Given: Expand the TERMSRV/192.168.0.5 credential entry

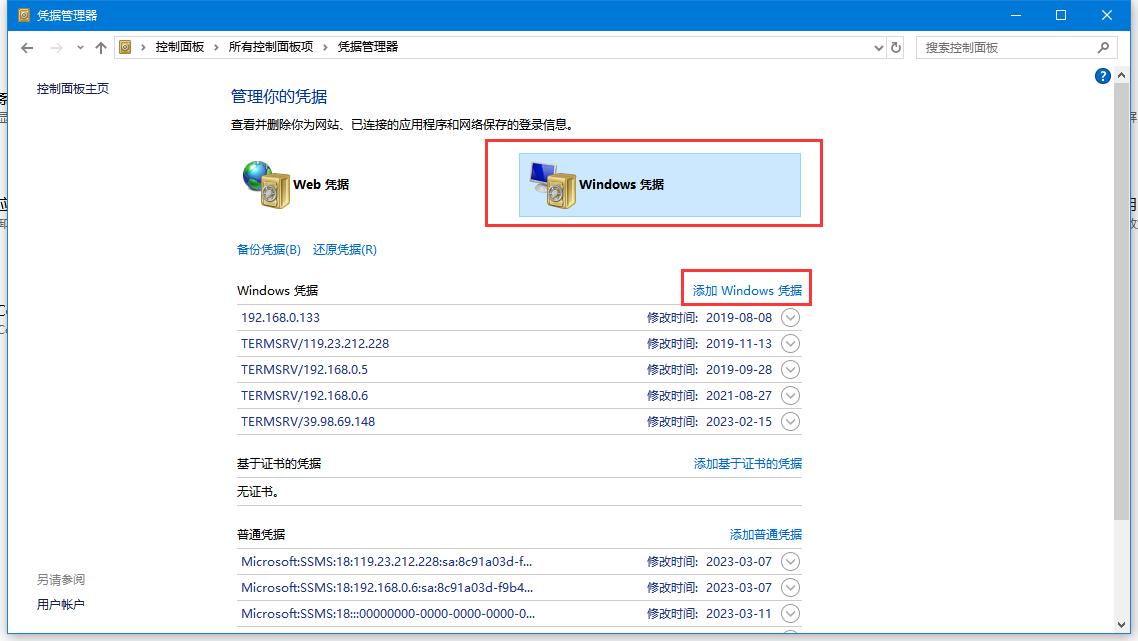Looking at the screenshot, I should (790, 369).
